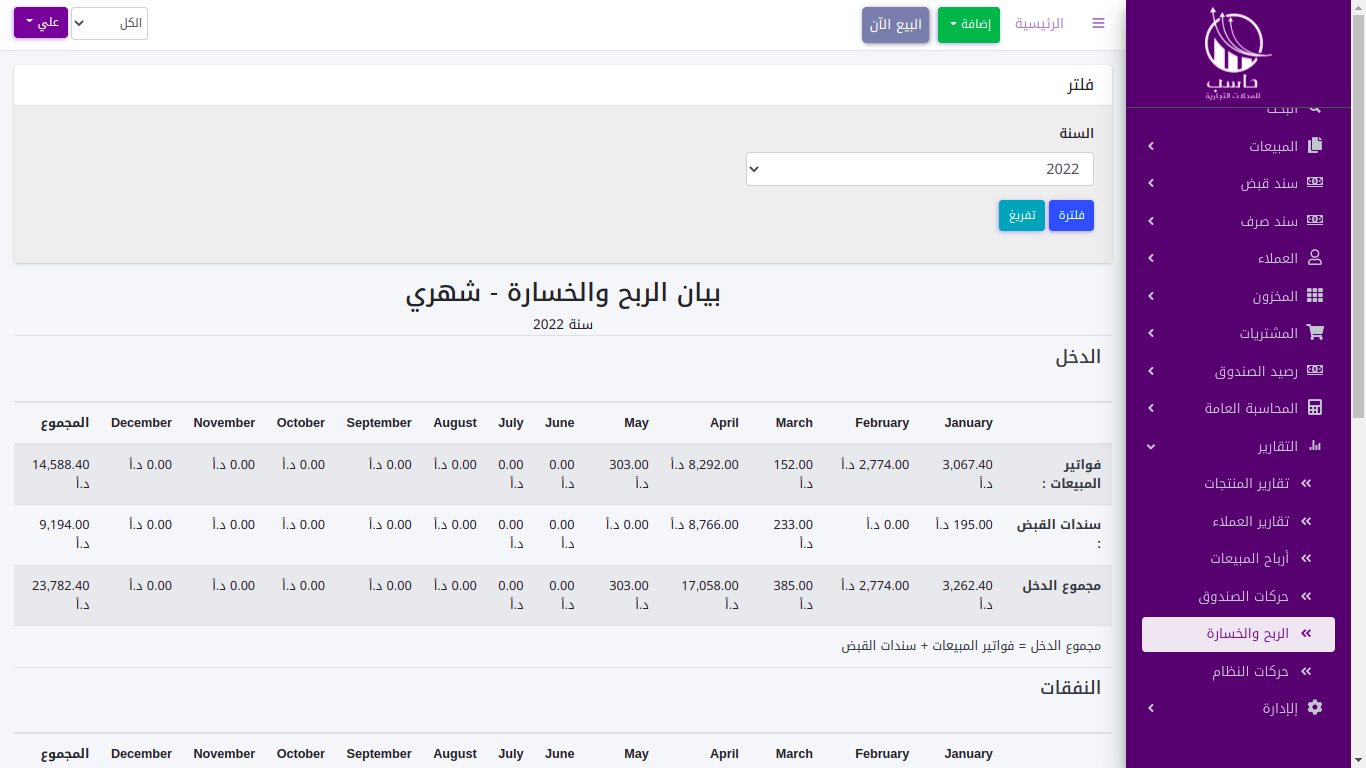Click the المشتريات shopping cart icon
Screen dimensions: 1366x768
(1315, 333)
